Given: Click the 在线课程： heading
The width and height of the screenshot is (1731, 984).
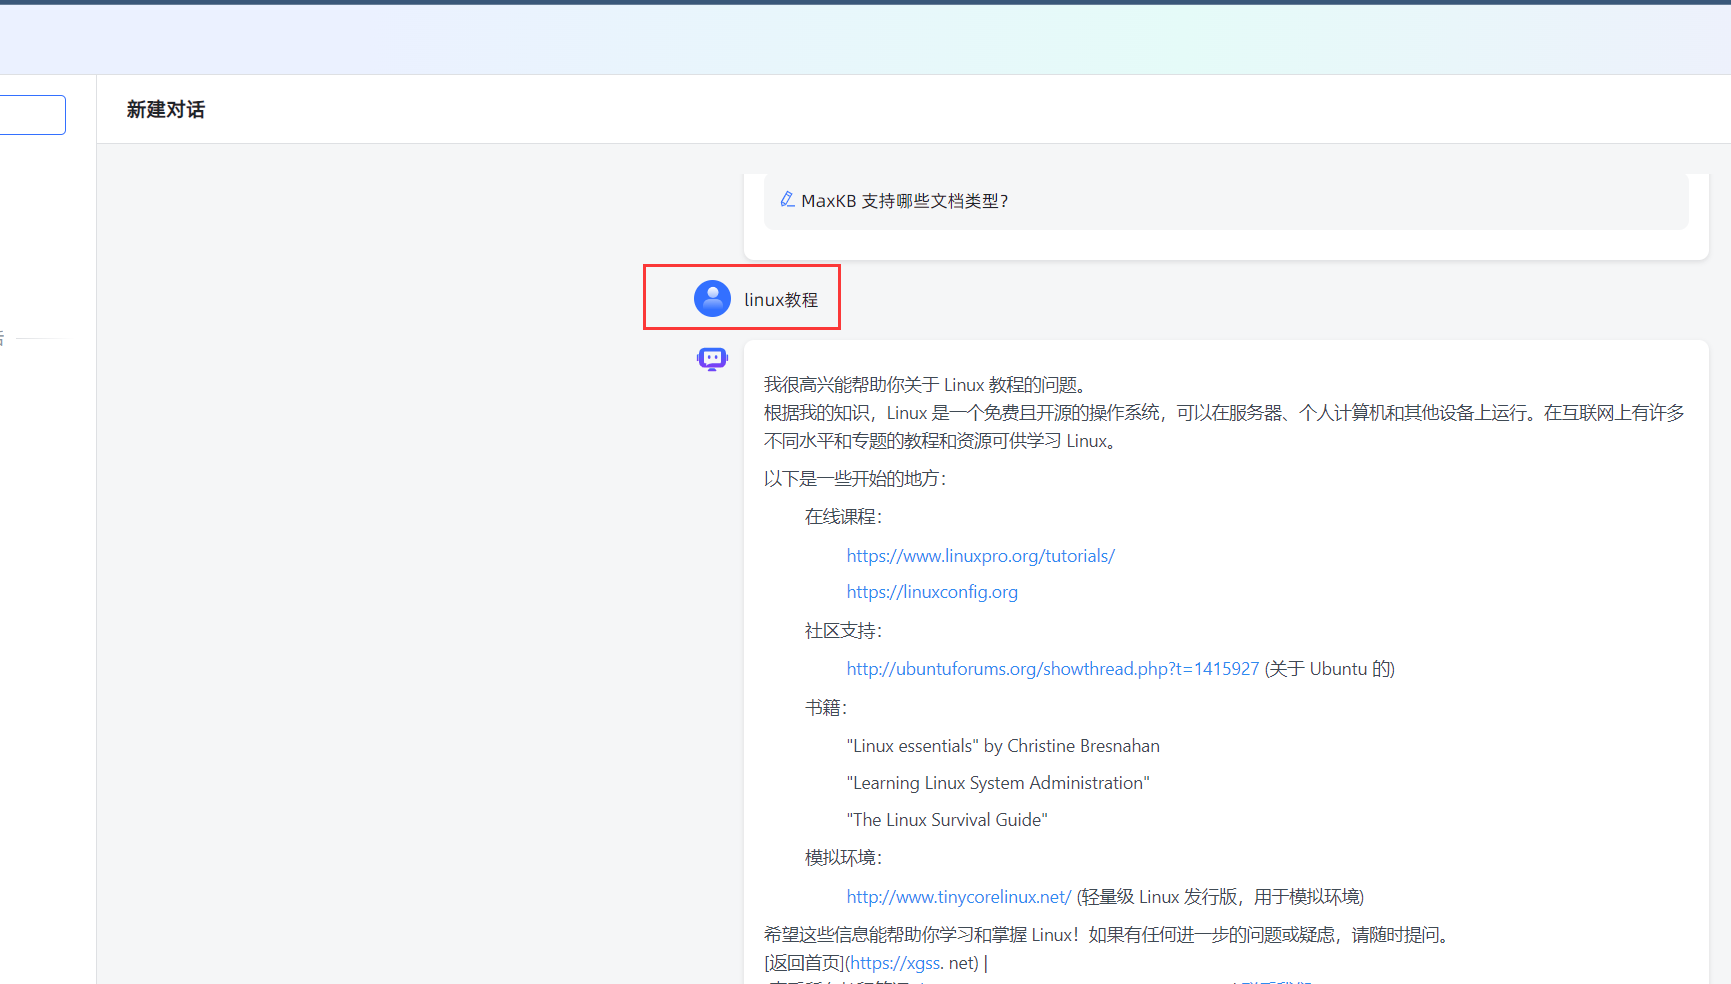Looking at the screenshot, I should (x=844, y=517).
